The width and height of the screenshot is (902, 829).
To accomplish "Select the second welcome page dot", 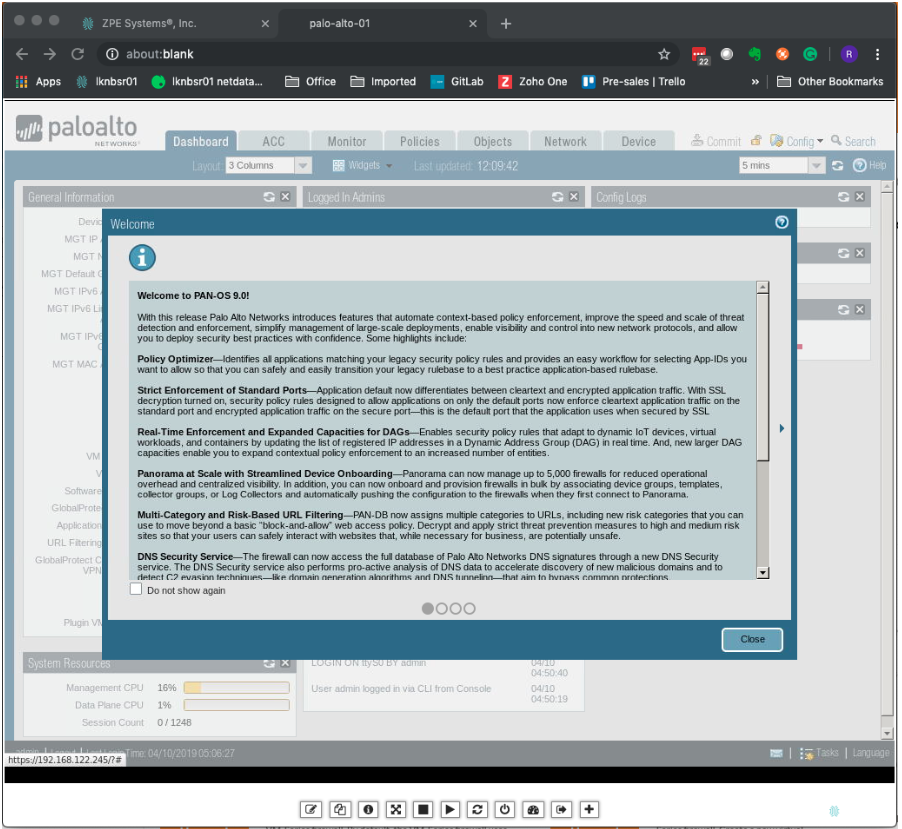I will coord(441,608).
